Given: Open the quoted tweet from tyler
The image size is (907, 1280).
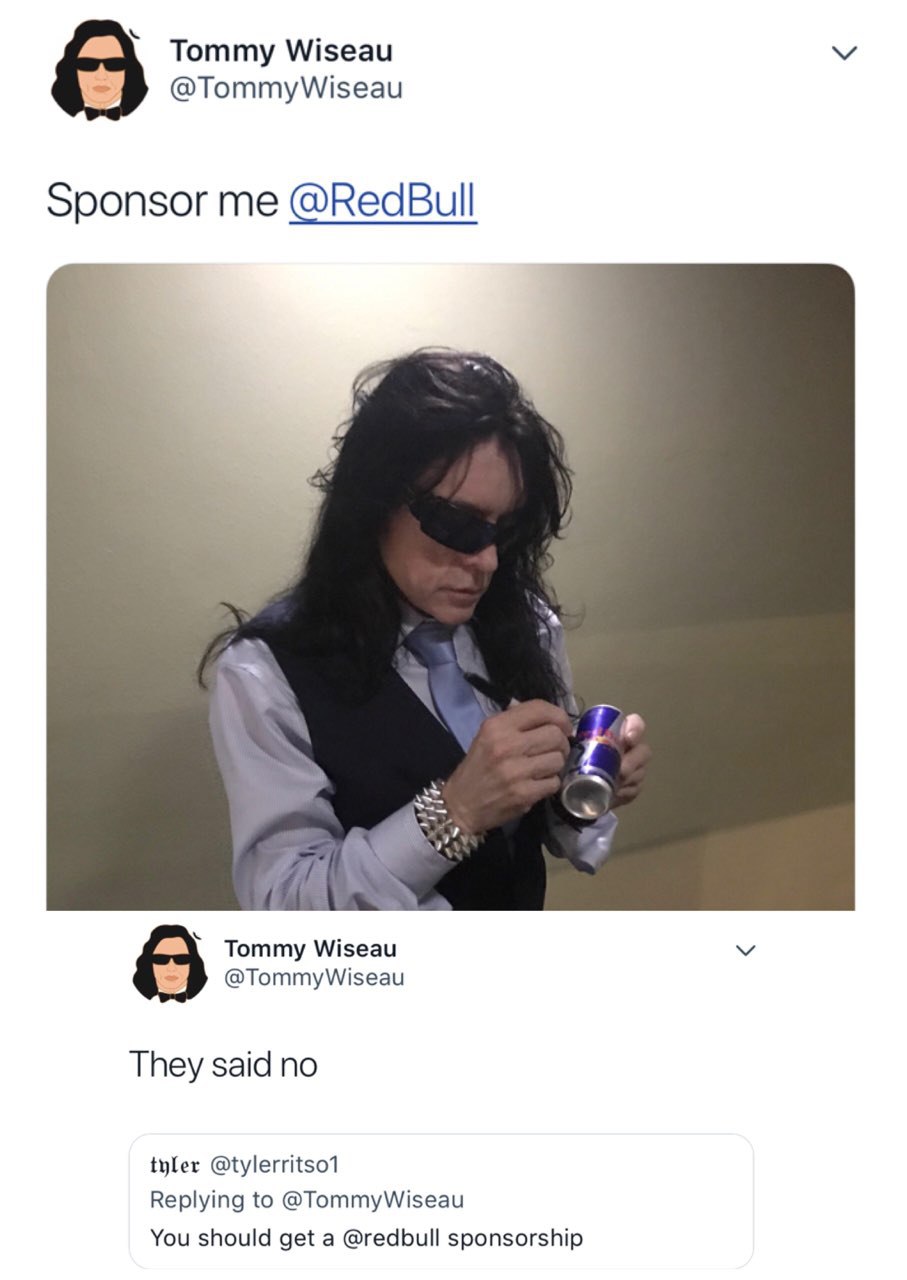Looking at the screenshot, I should pyautogui.click(x=441, y=1201).
